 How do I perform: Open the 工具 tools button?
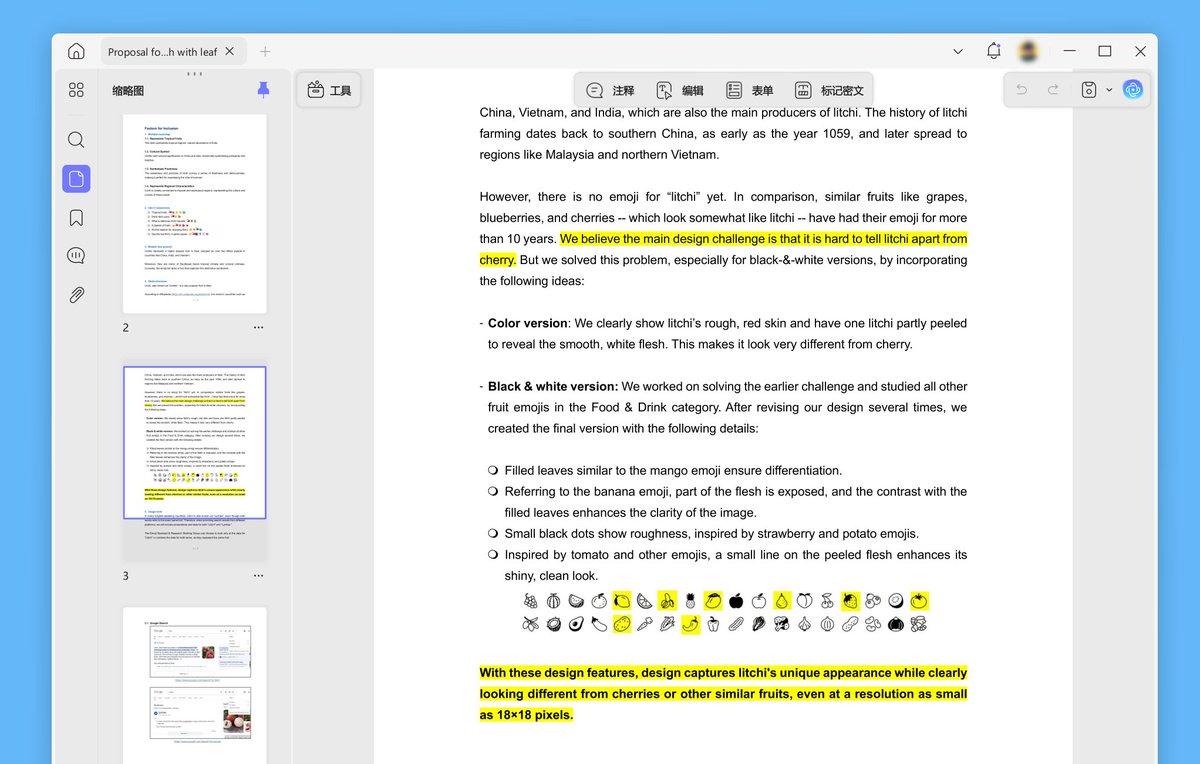pyautogui.click(x=329, y=90)
